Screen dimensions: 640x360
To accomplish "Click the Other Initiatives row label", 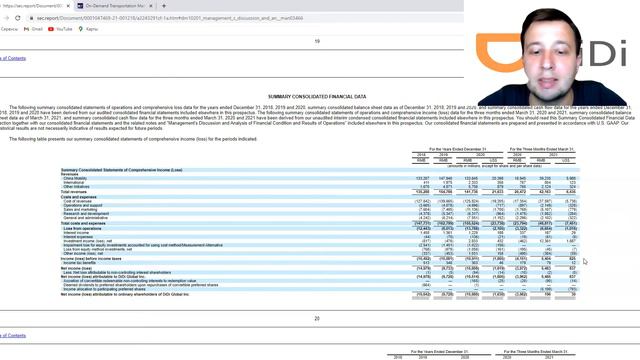I will coord(76,187).
